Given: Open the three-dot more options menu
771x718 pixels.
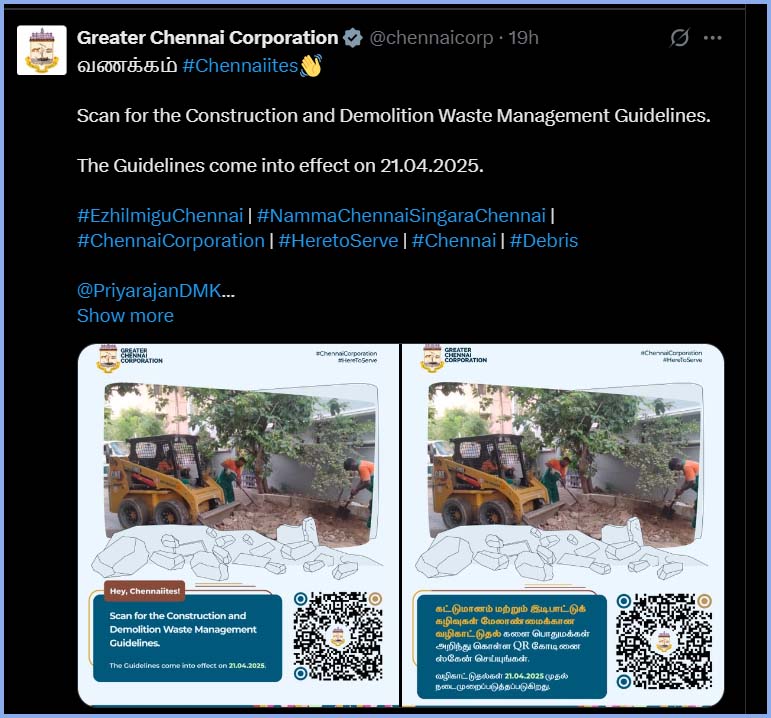Looking at the screenshot, I should [712, 38].
